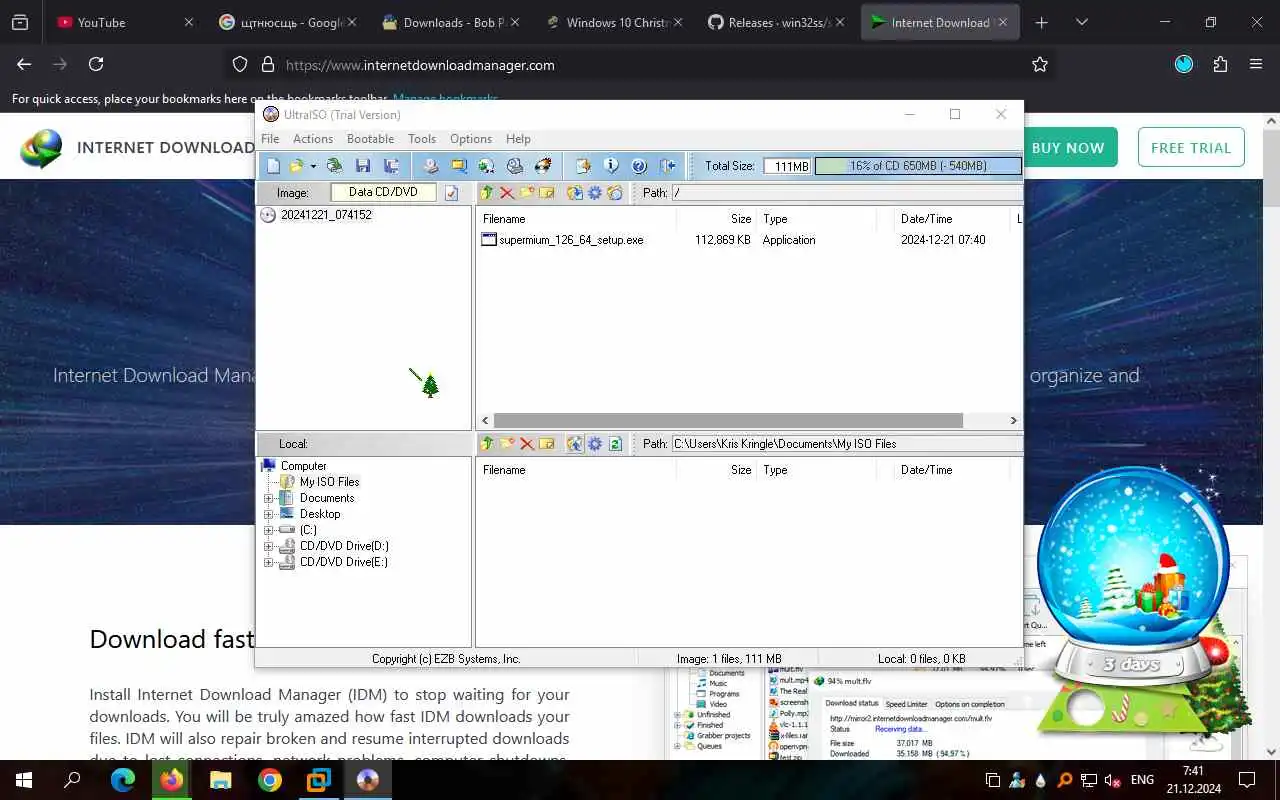The image size is (1280, 800).
Task: Click the blue question mark Help icon
Action: point(639,166)
